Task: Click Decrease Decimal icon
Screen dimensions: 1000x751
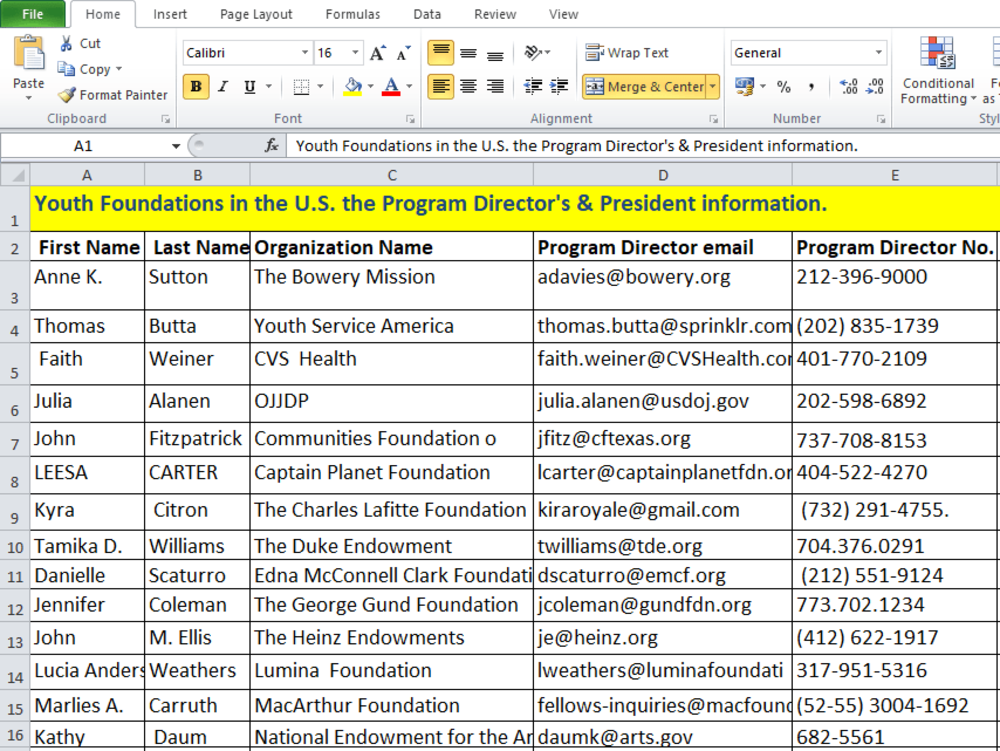Action: tap(874, 87)
